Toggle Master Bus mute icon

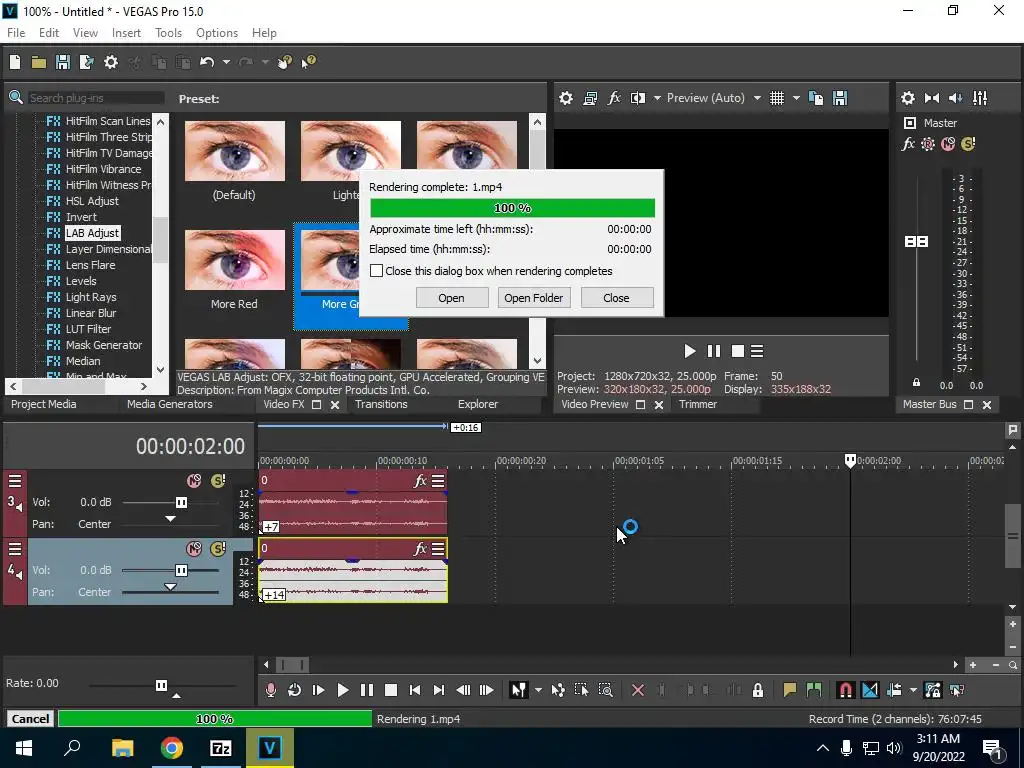point(948,144)
